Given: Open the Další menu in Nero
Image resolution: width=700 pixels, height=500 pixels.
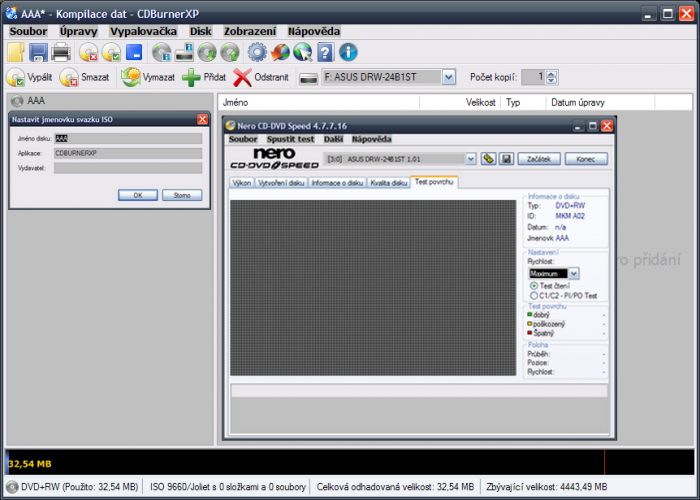Looking at the screenshot, I should click(x=333, y=139).
